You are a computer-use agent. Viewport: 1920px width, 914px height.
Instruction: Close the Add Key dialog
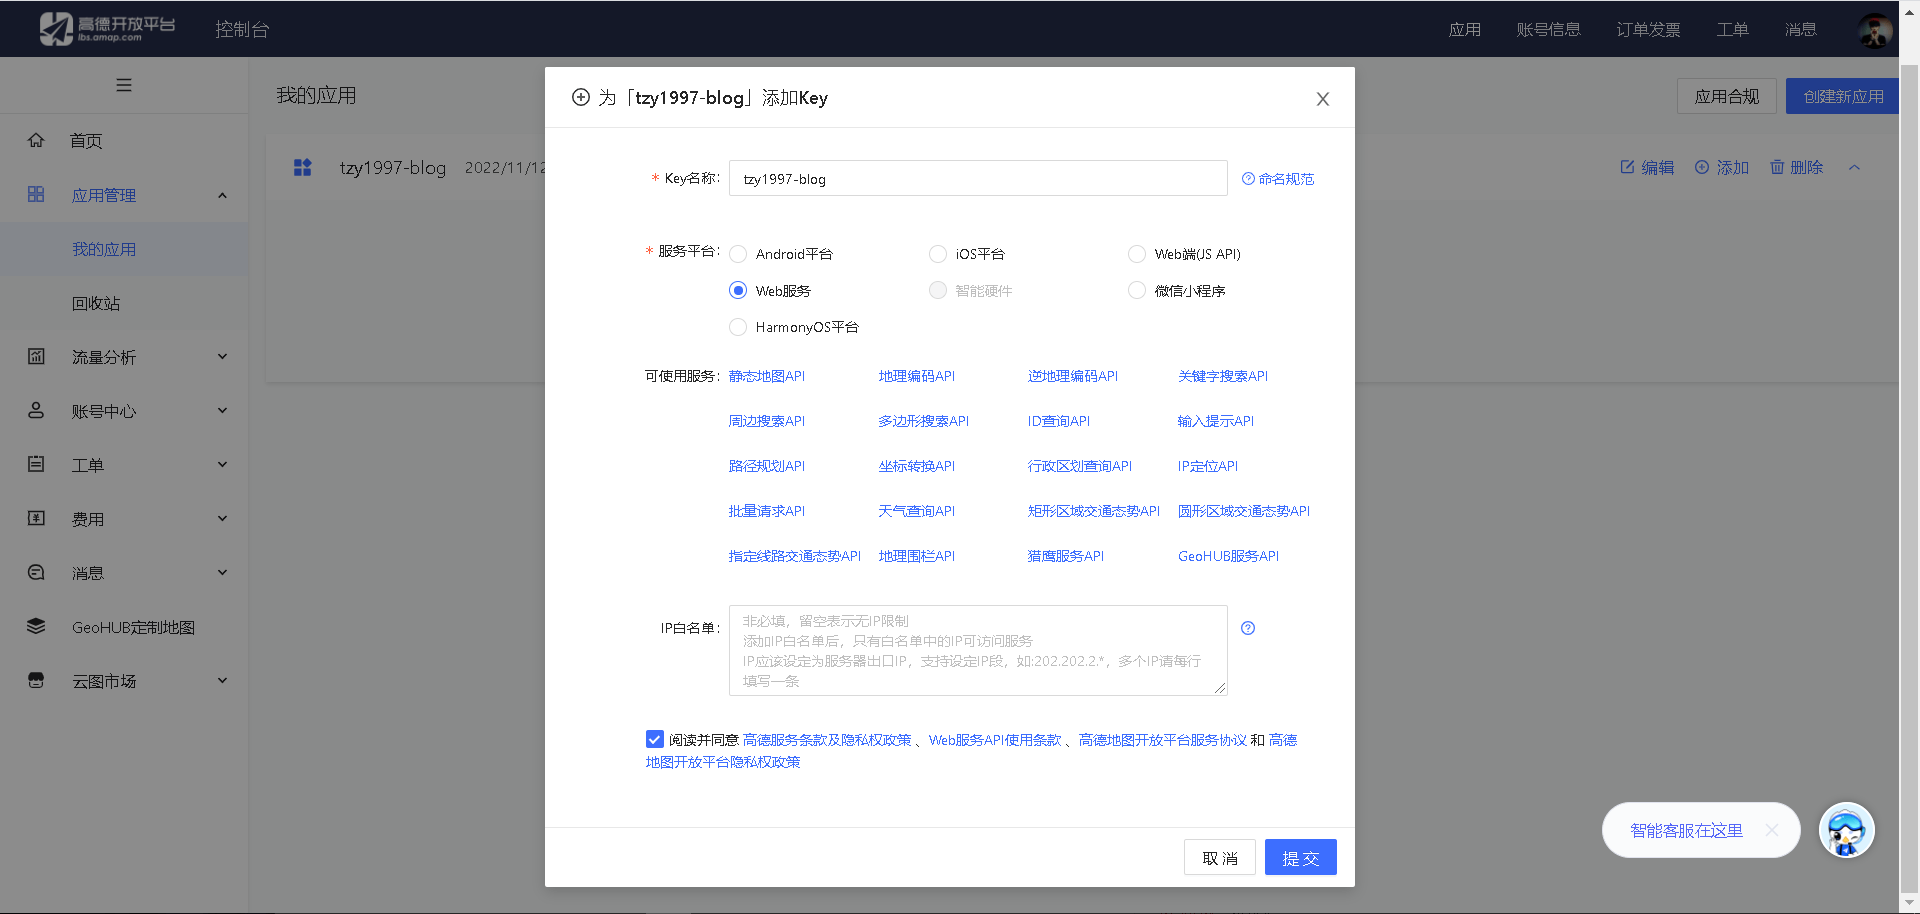click(x=1322, y=99)
